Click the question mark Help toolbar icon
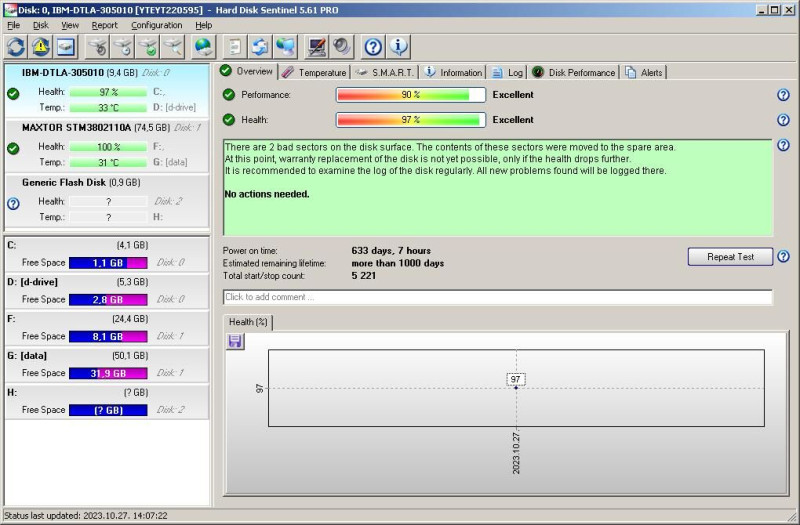Image resolution: width=800 pixels, height=525 pixels. [x=373, y=47]
